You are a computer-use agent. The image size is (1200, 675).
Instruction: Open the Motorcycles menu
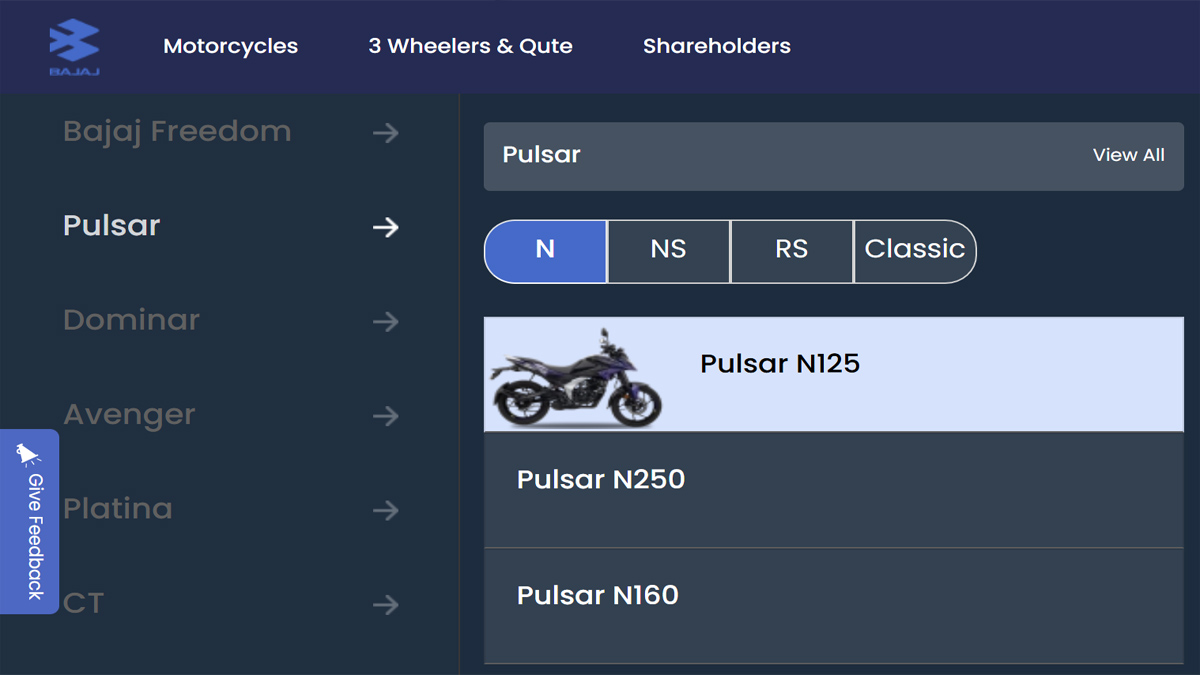(x=231, y=46)
